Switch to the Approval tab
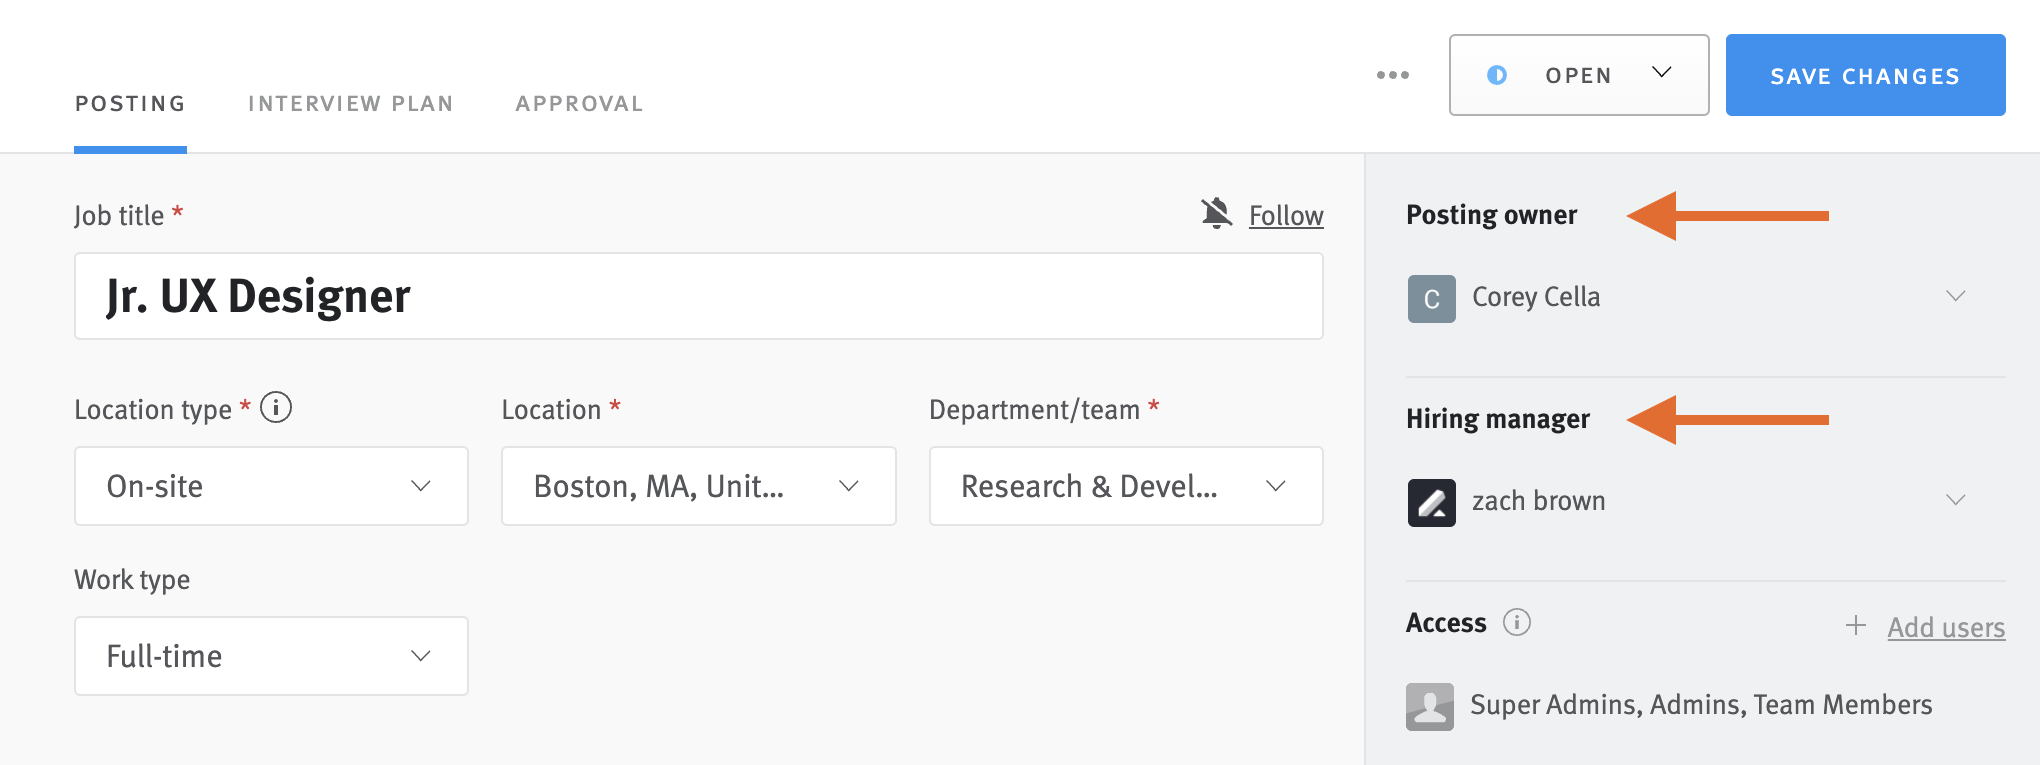Screen dimensions: 2040x765 [579, 103]
